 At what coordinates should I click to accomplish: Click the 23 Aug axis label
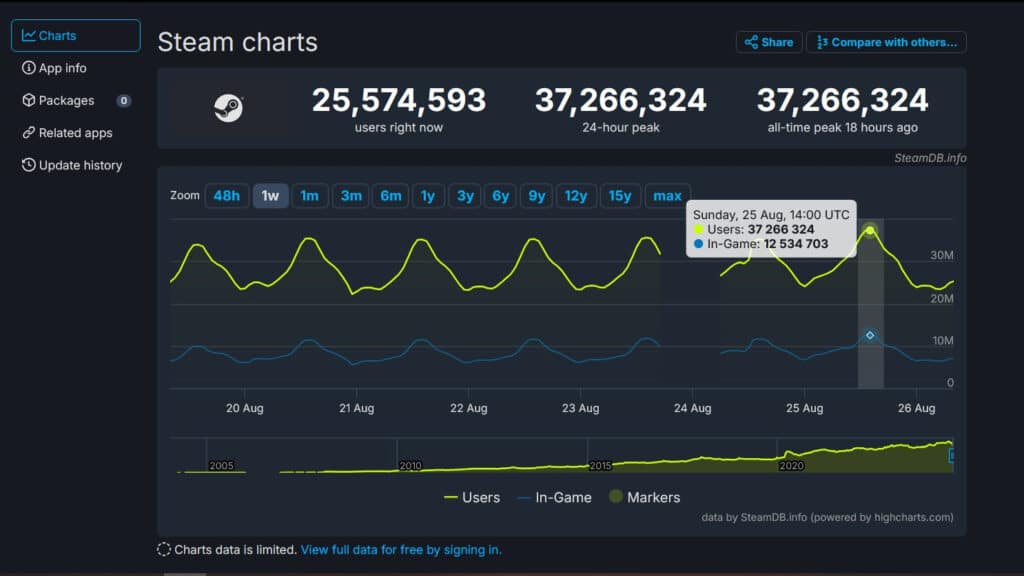pyautogui.click(x=581, y=408)
